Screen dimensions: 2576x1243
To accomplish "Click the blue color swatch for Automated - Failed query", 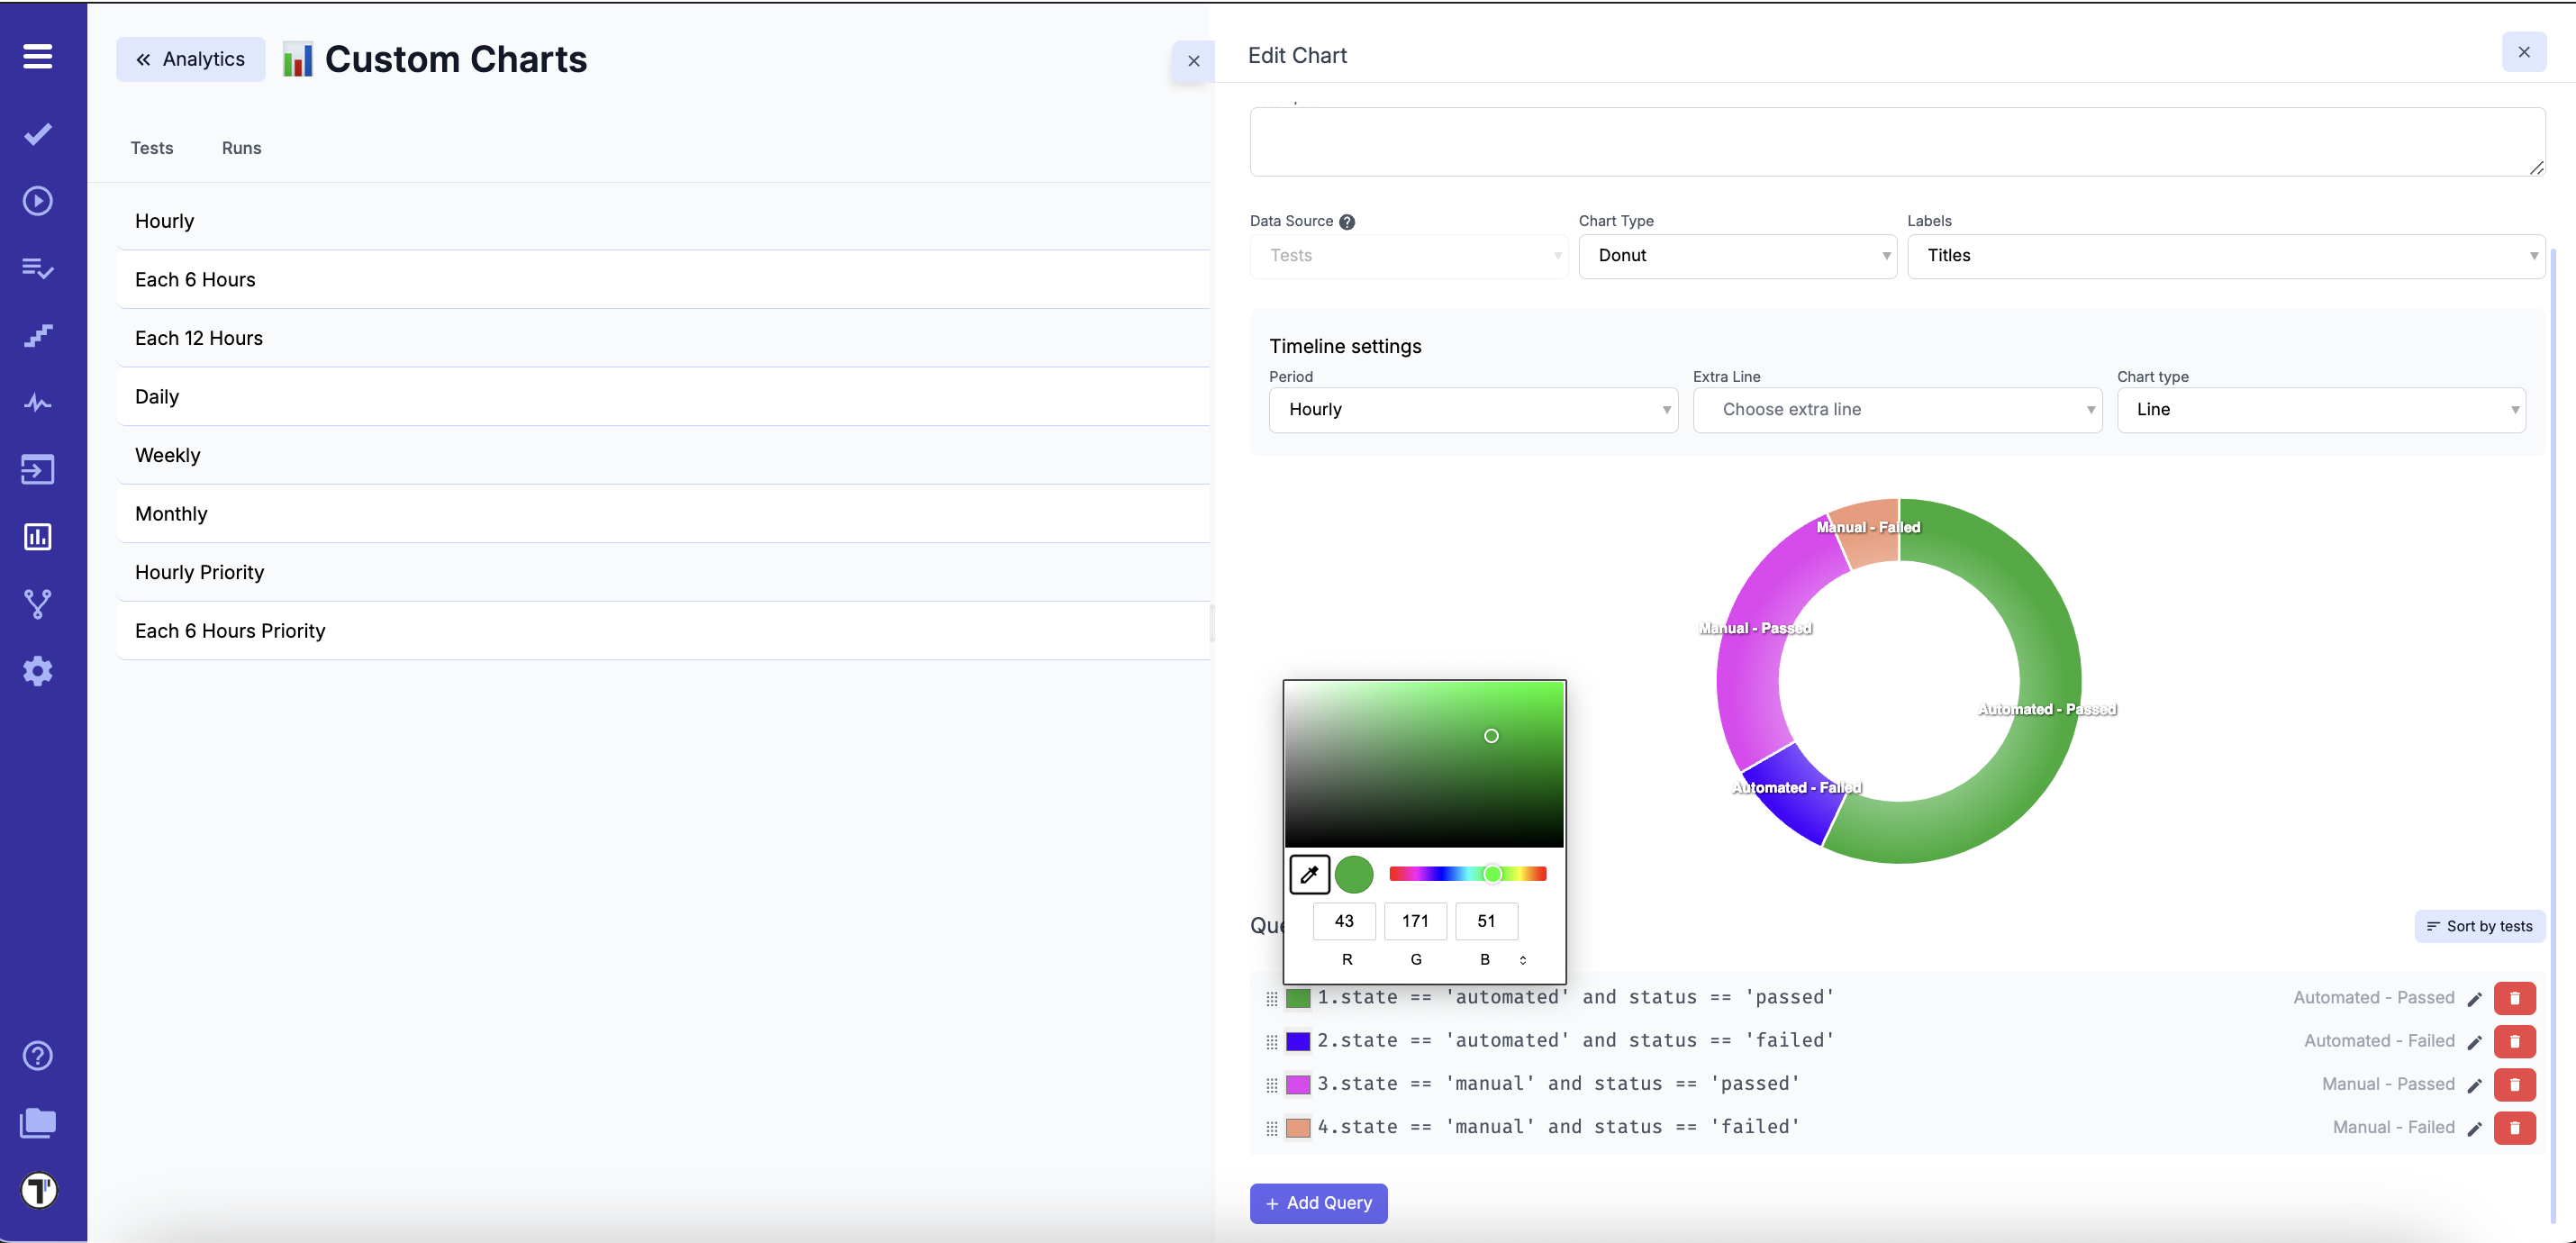I will click(1297, 1040).
